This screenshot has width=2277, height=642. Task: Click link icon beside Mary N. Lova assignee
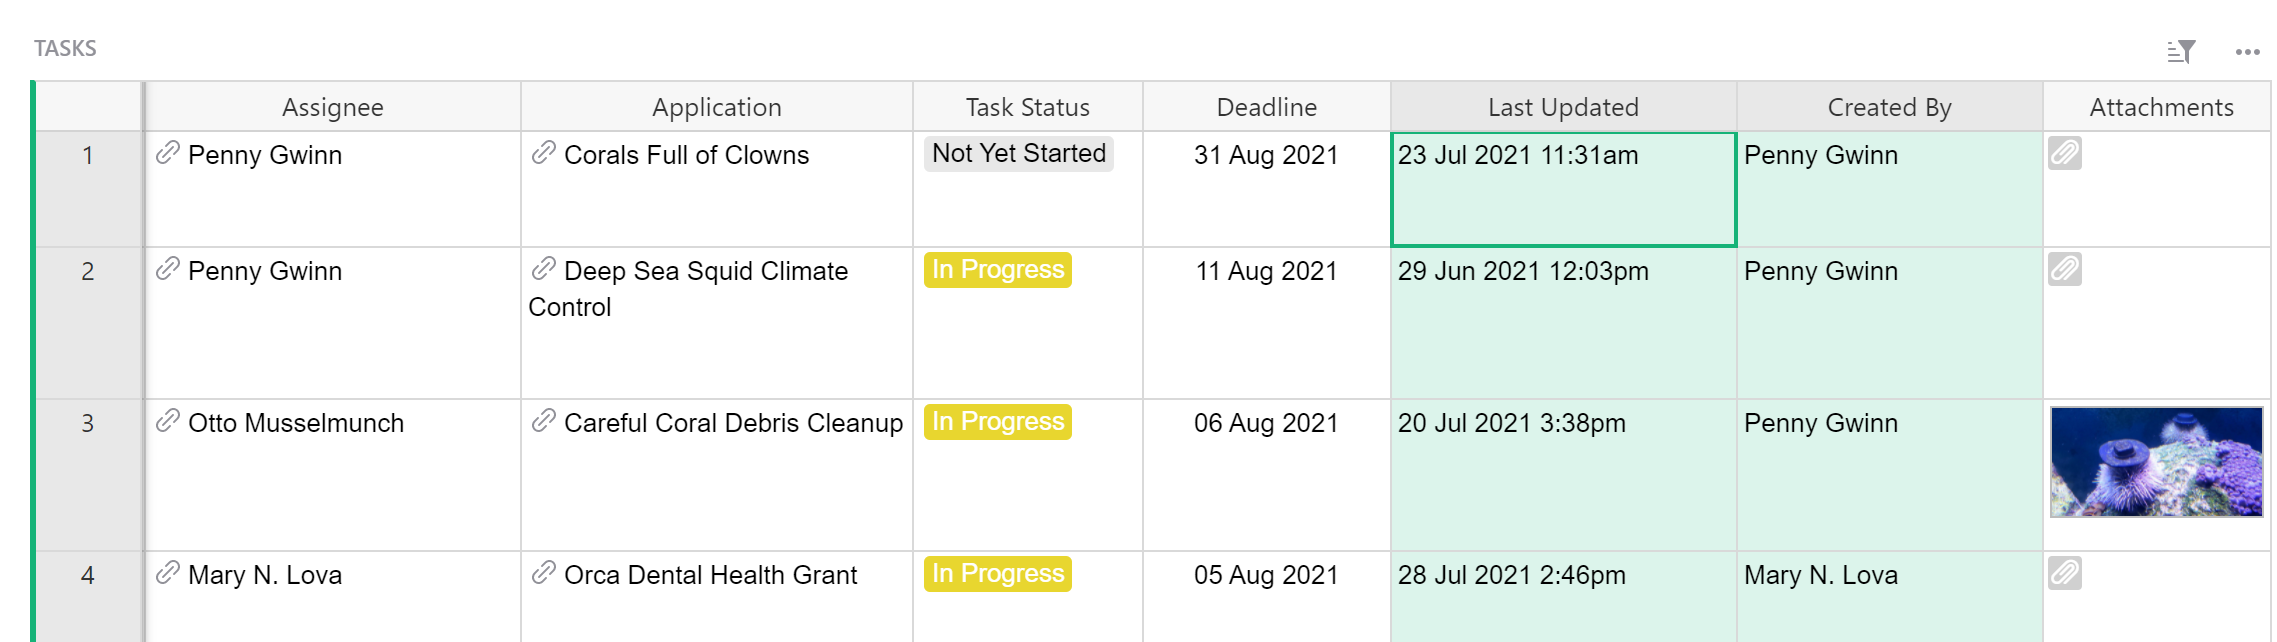pos(168,574)
